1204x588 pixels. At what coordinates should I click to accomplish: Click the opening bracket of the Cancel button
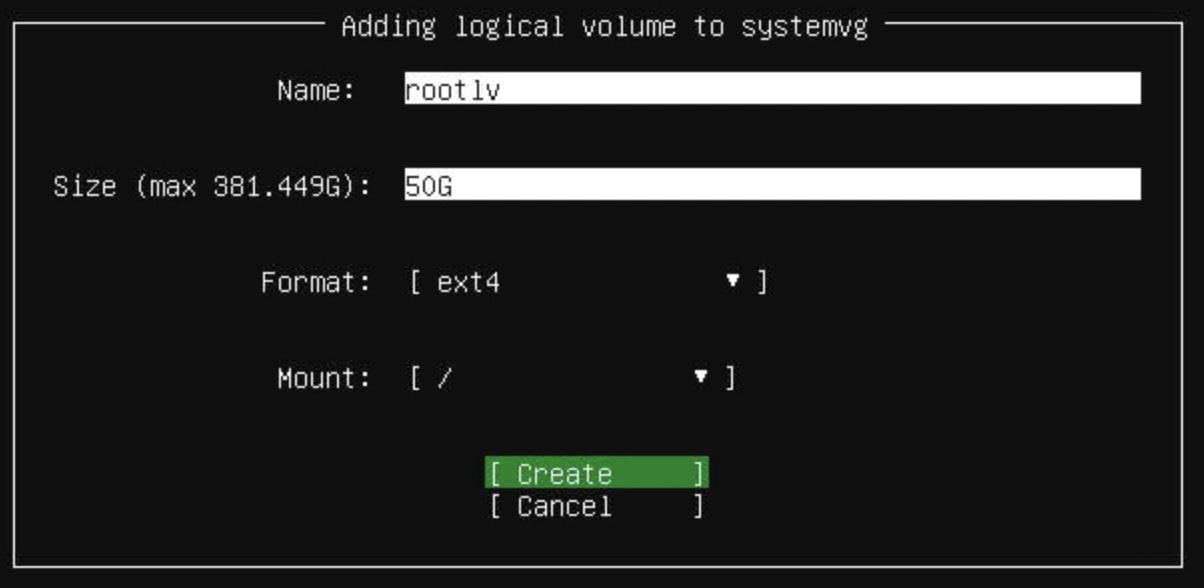495,506
